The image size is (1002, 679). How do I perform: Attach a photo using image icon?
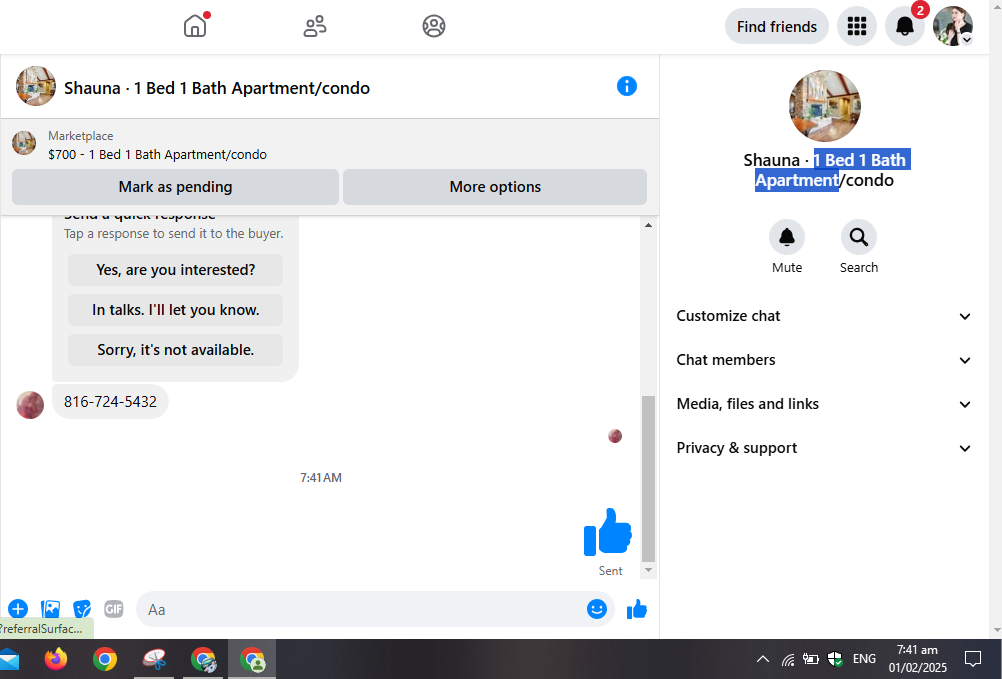coord(50,609)
